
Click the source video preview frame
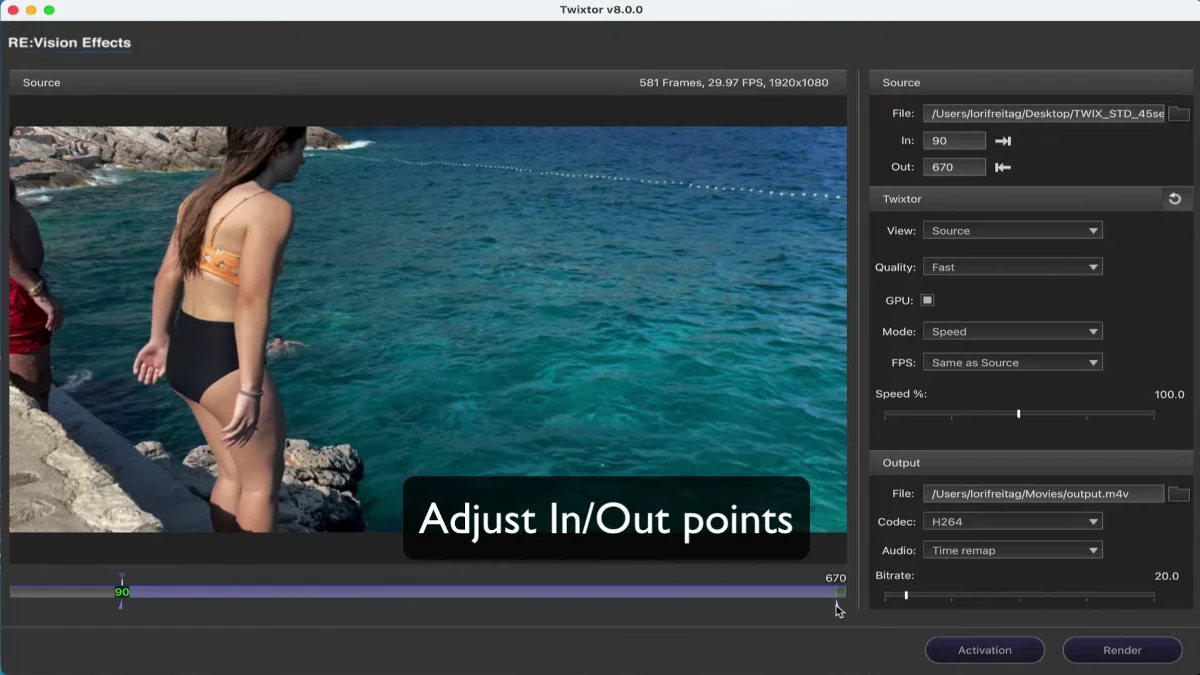[x=428, y=329]
